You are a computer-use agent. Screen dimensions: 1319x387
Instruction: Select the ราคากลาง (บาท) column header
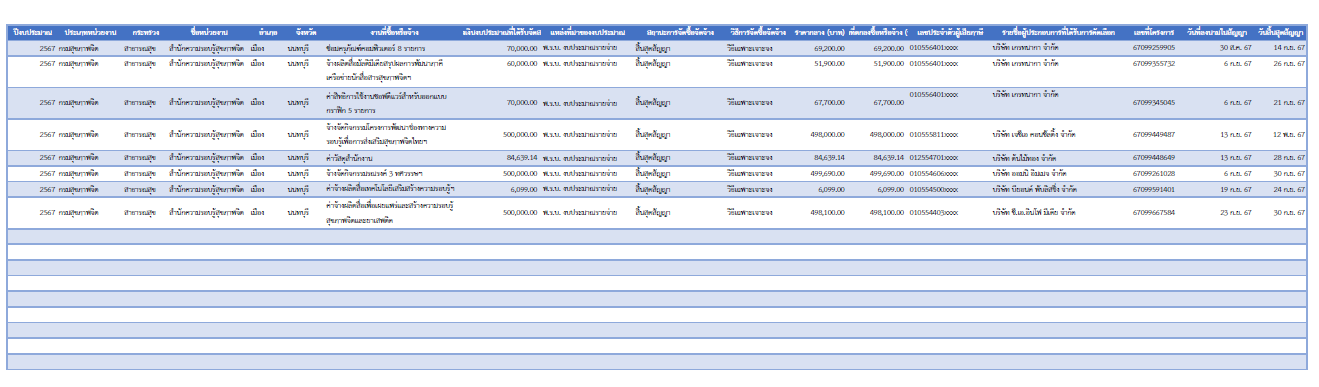819,34
